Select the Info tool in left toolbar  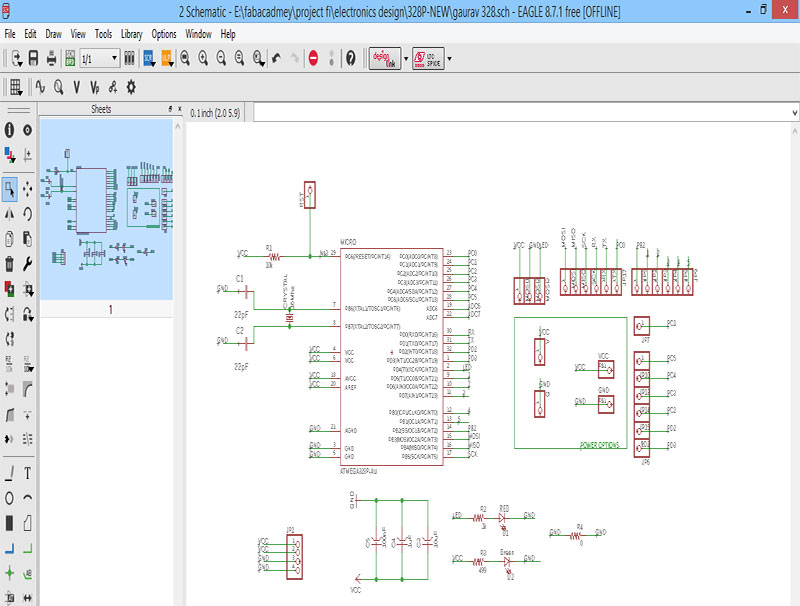click(x=9, y=130)
